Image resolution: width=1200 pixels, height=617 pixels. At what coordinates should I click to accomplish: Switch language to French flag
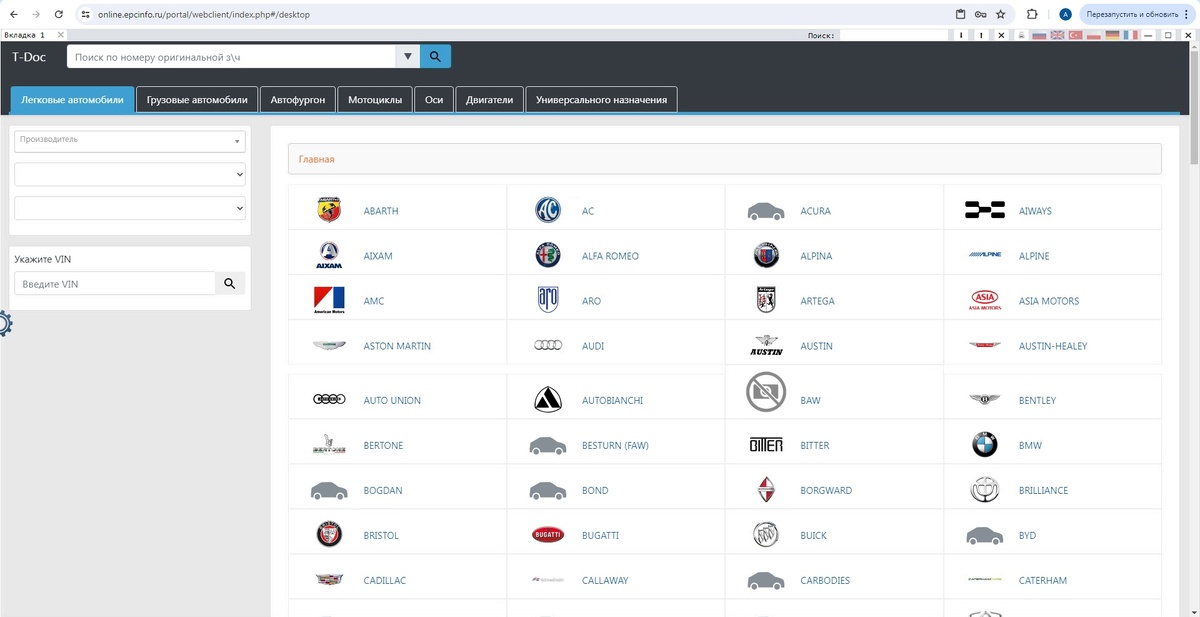point(1130,34)
